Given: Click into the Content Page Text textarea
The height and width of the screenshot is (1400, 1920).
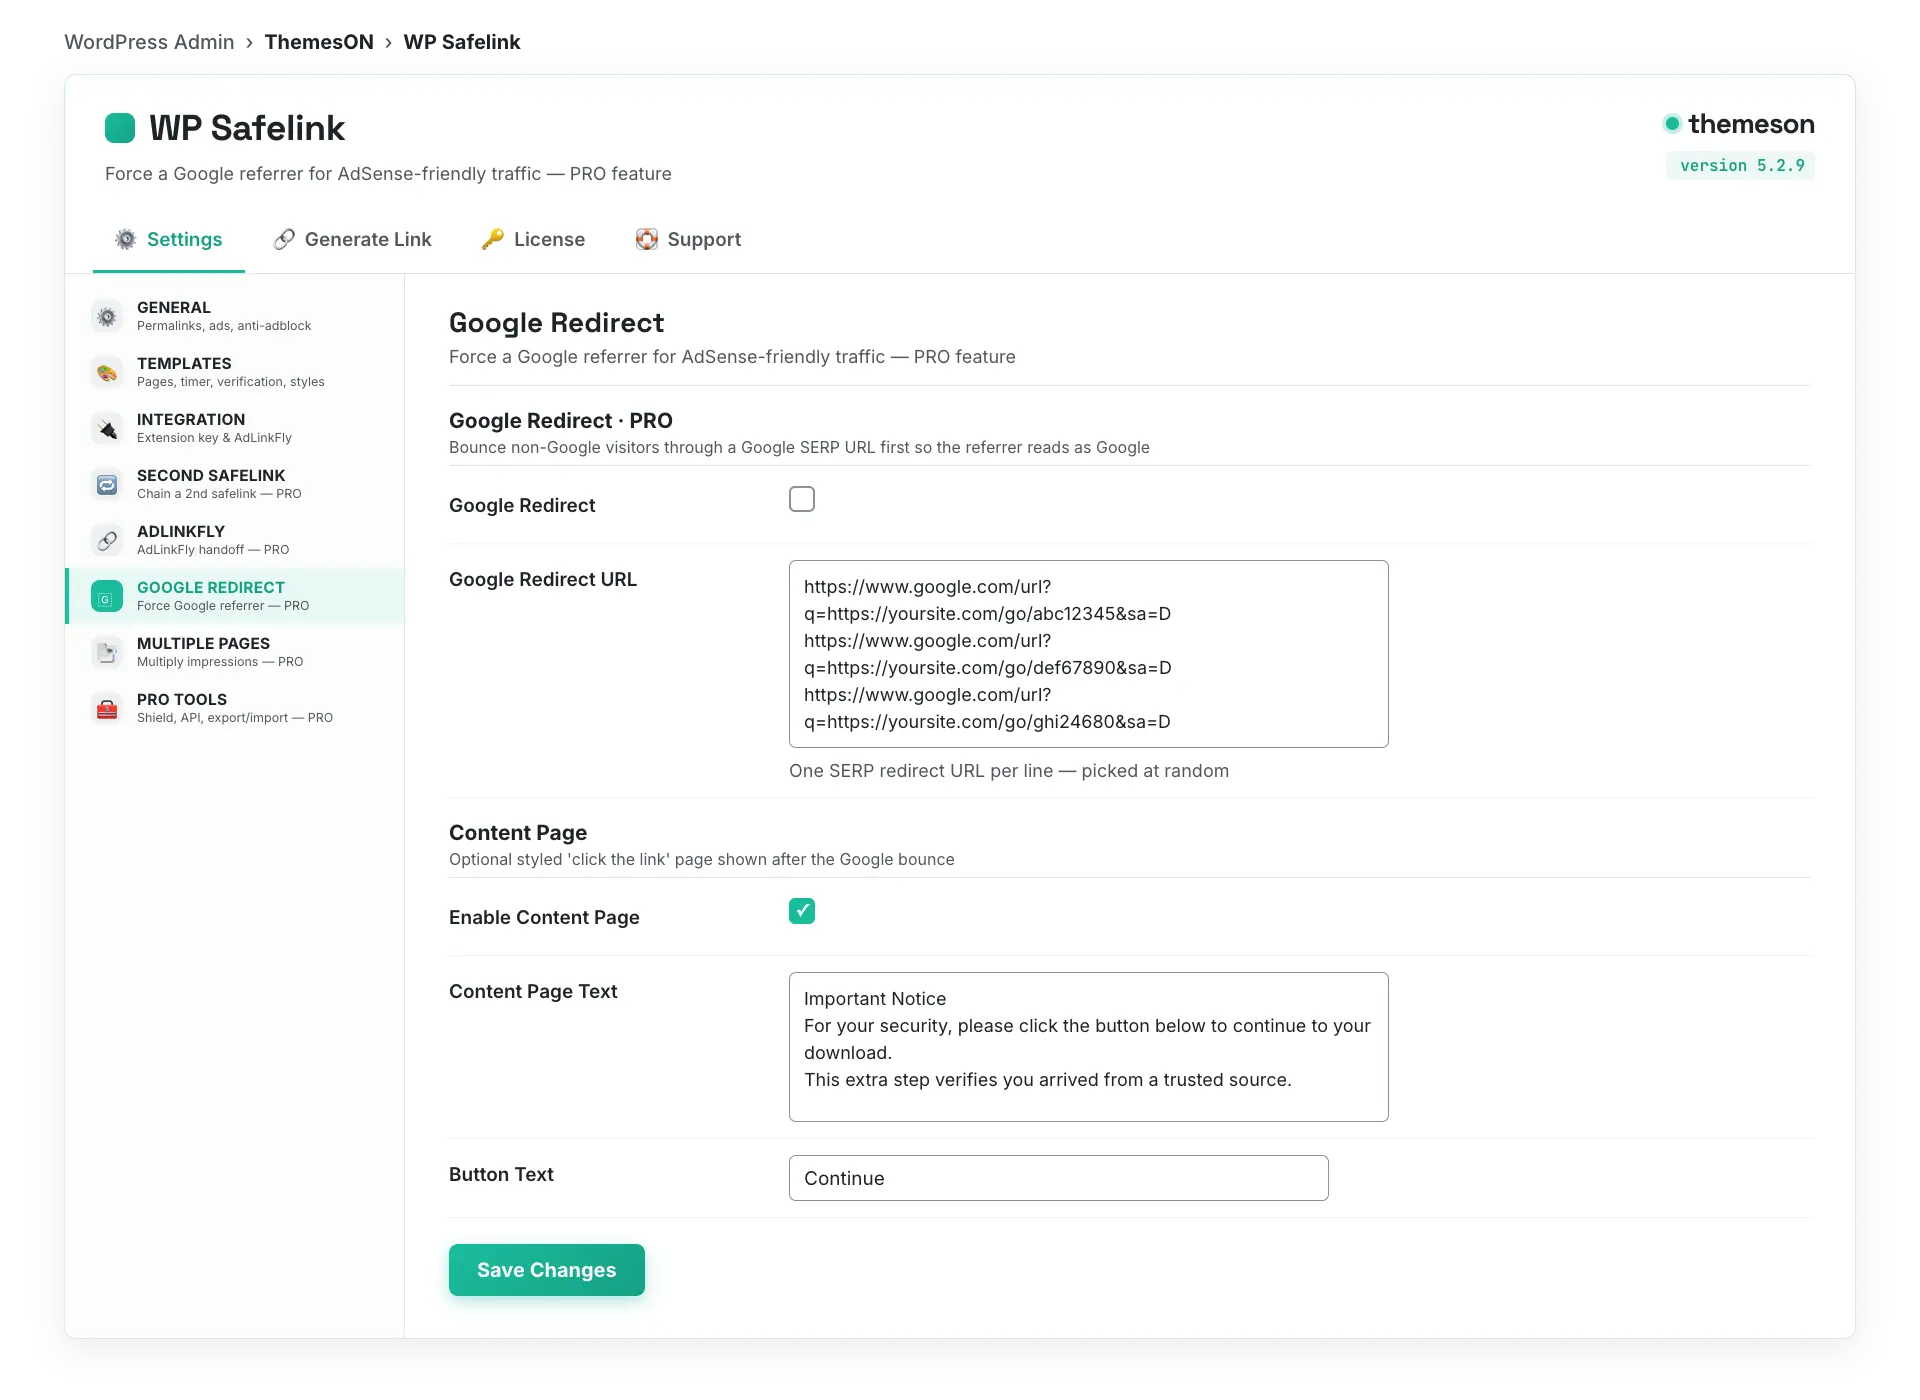Looking at the screenshot, I should (1088, 1047).
